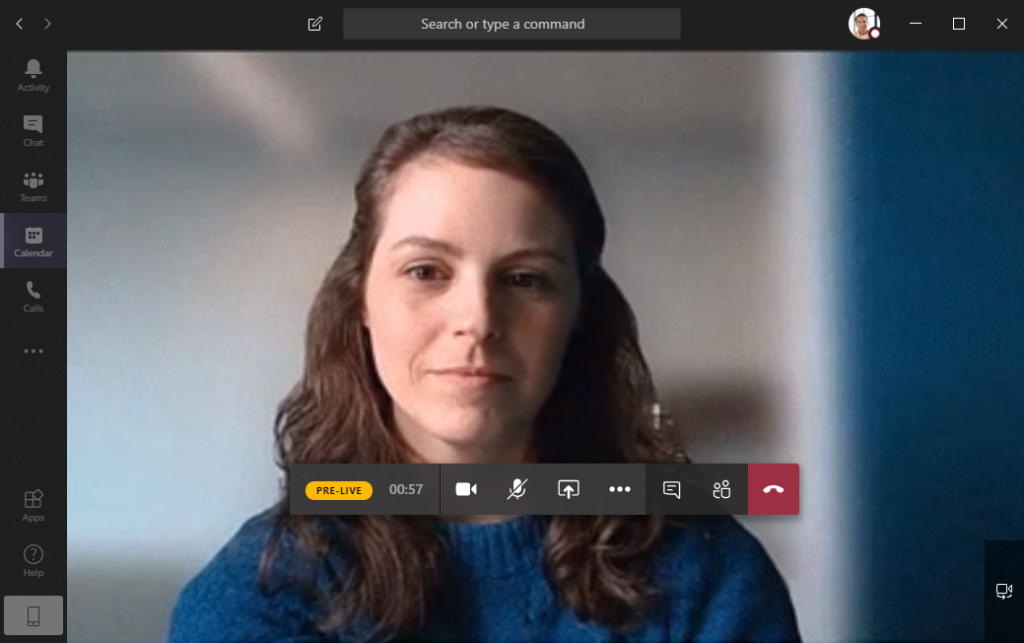The height and width of the screenshot is (643, 1024).
Task: Open the Calls section
Action: click(33, 296)
